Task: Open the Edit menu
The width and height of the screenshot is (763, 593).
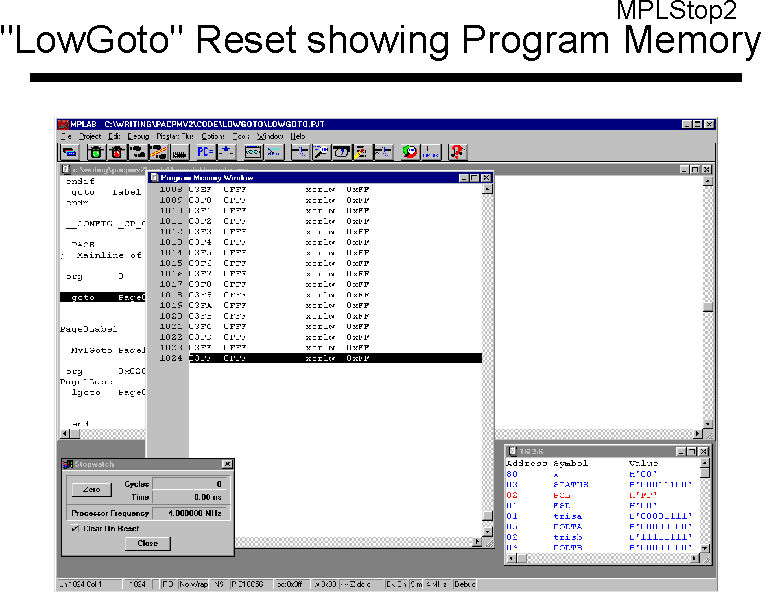Action: tap(114, 137)
